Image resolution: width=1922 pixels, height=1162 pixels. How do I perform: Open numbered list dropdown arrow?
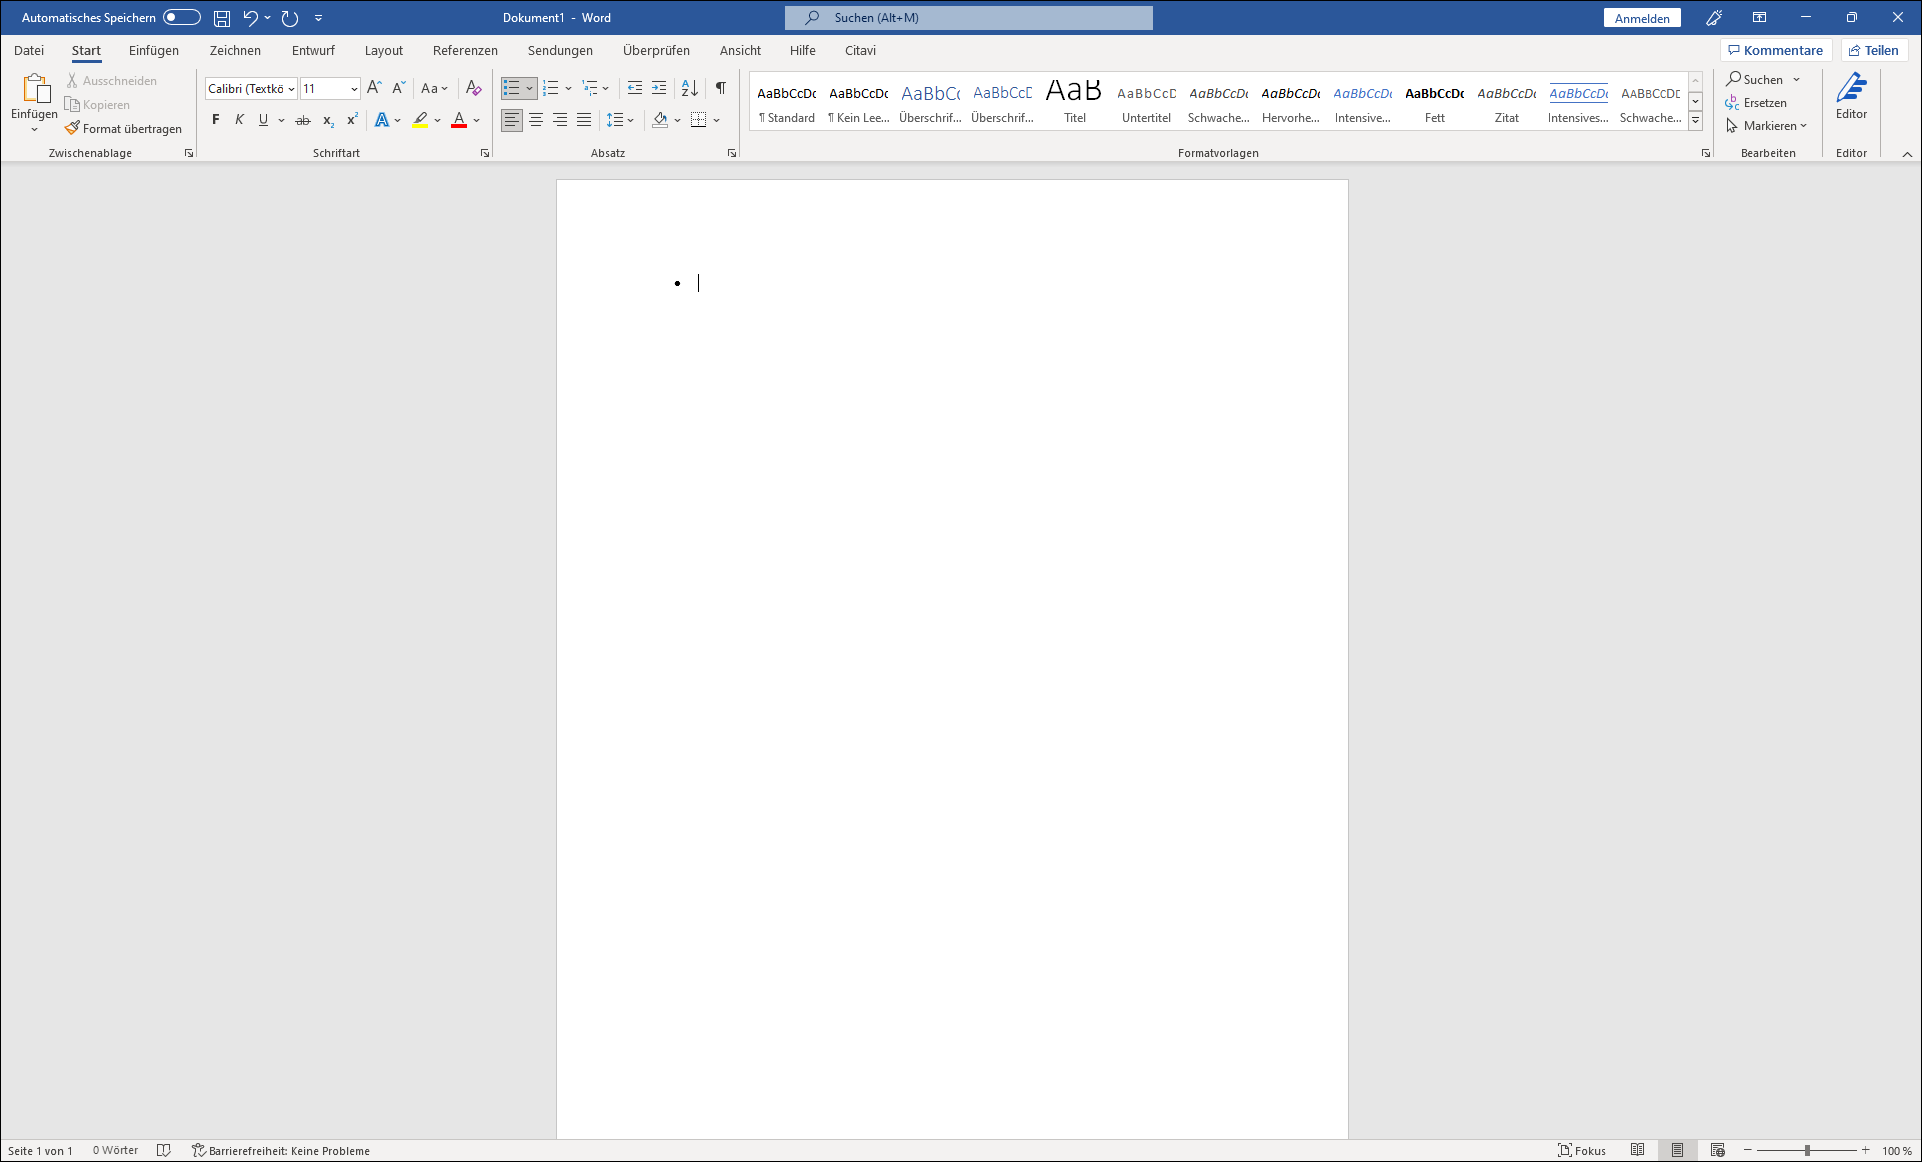[569, 88]
